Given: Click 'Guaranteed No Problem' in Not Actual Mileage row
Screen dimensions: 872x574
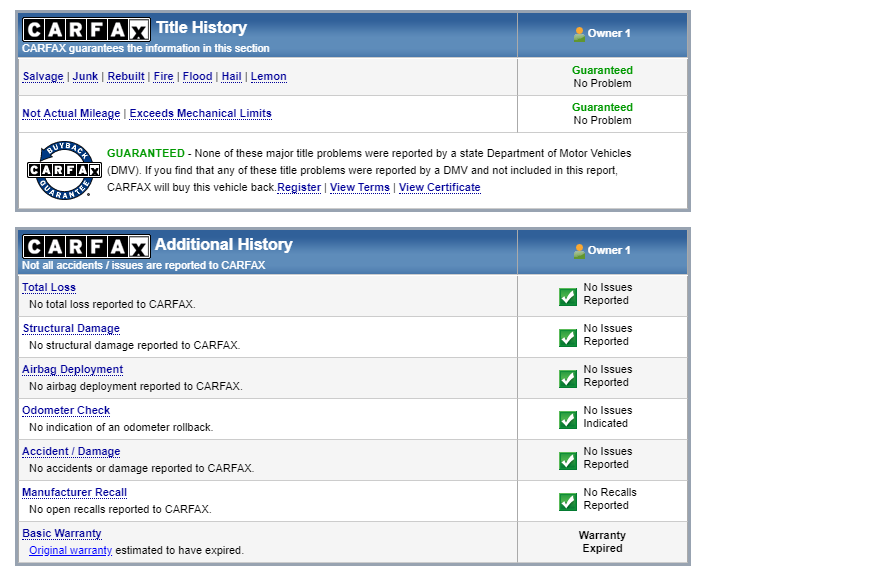Looking at the screenshot, I should (x=602, y=113).
